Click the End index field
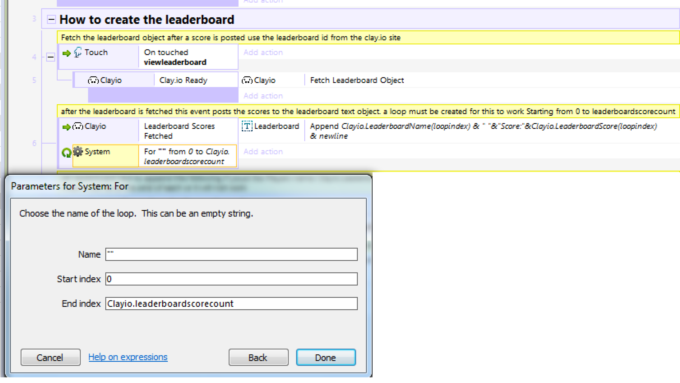 tap(231, 304)
